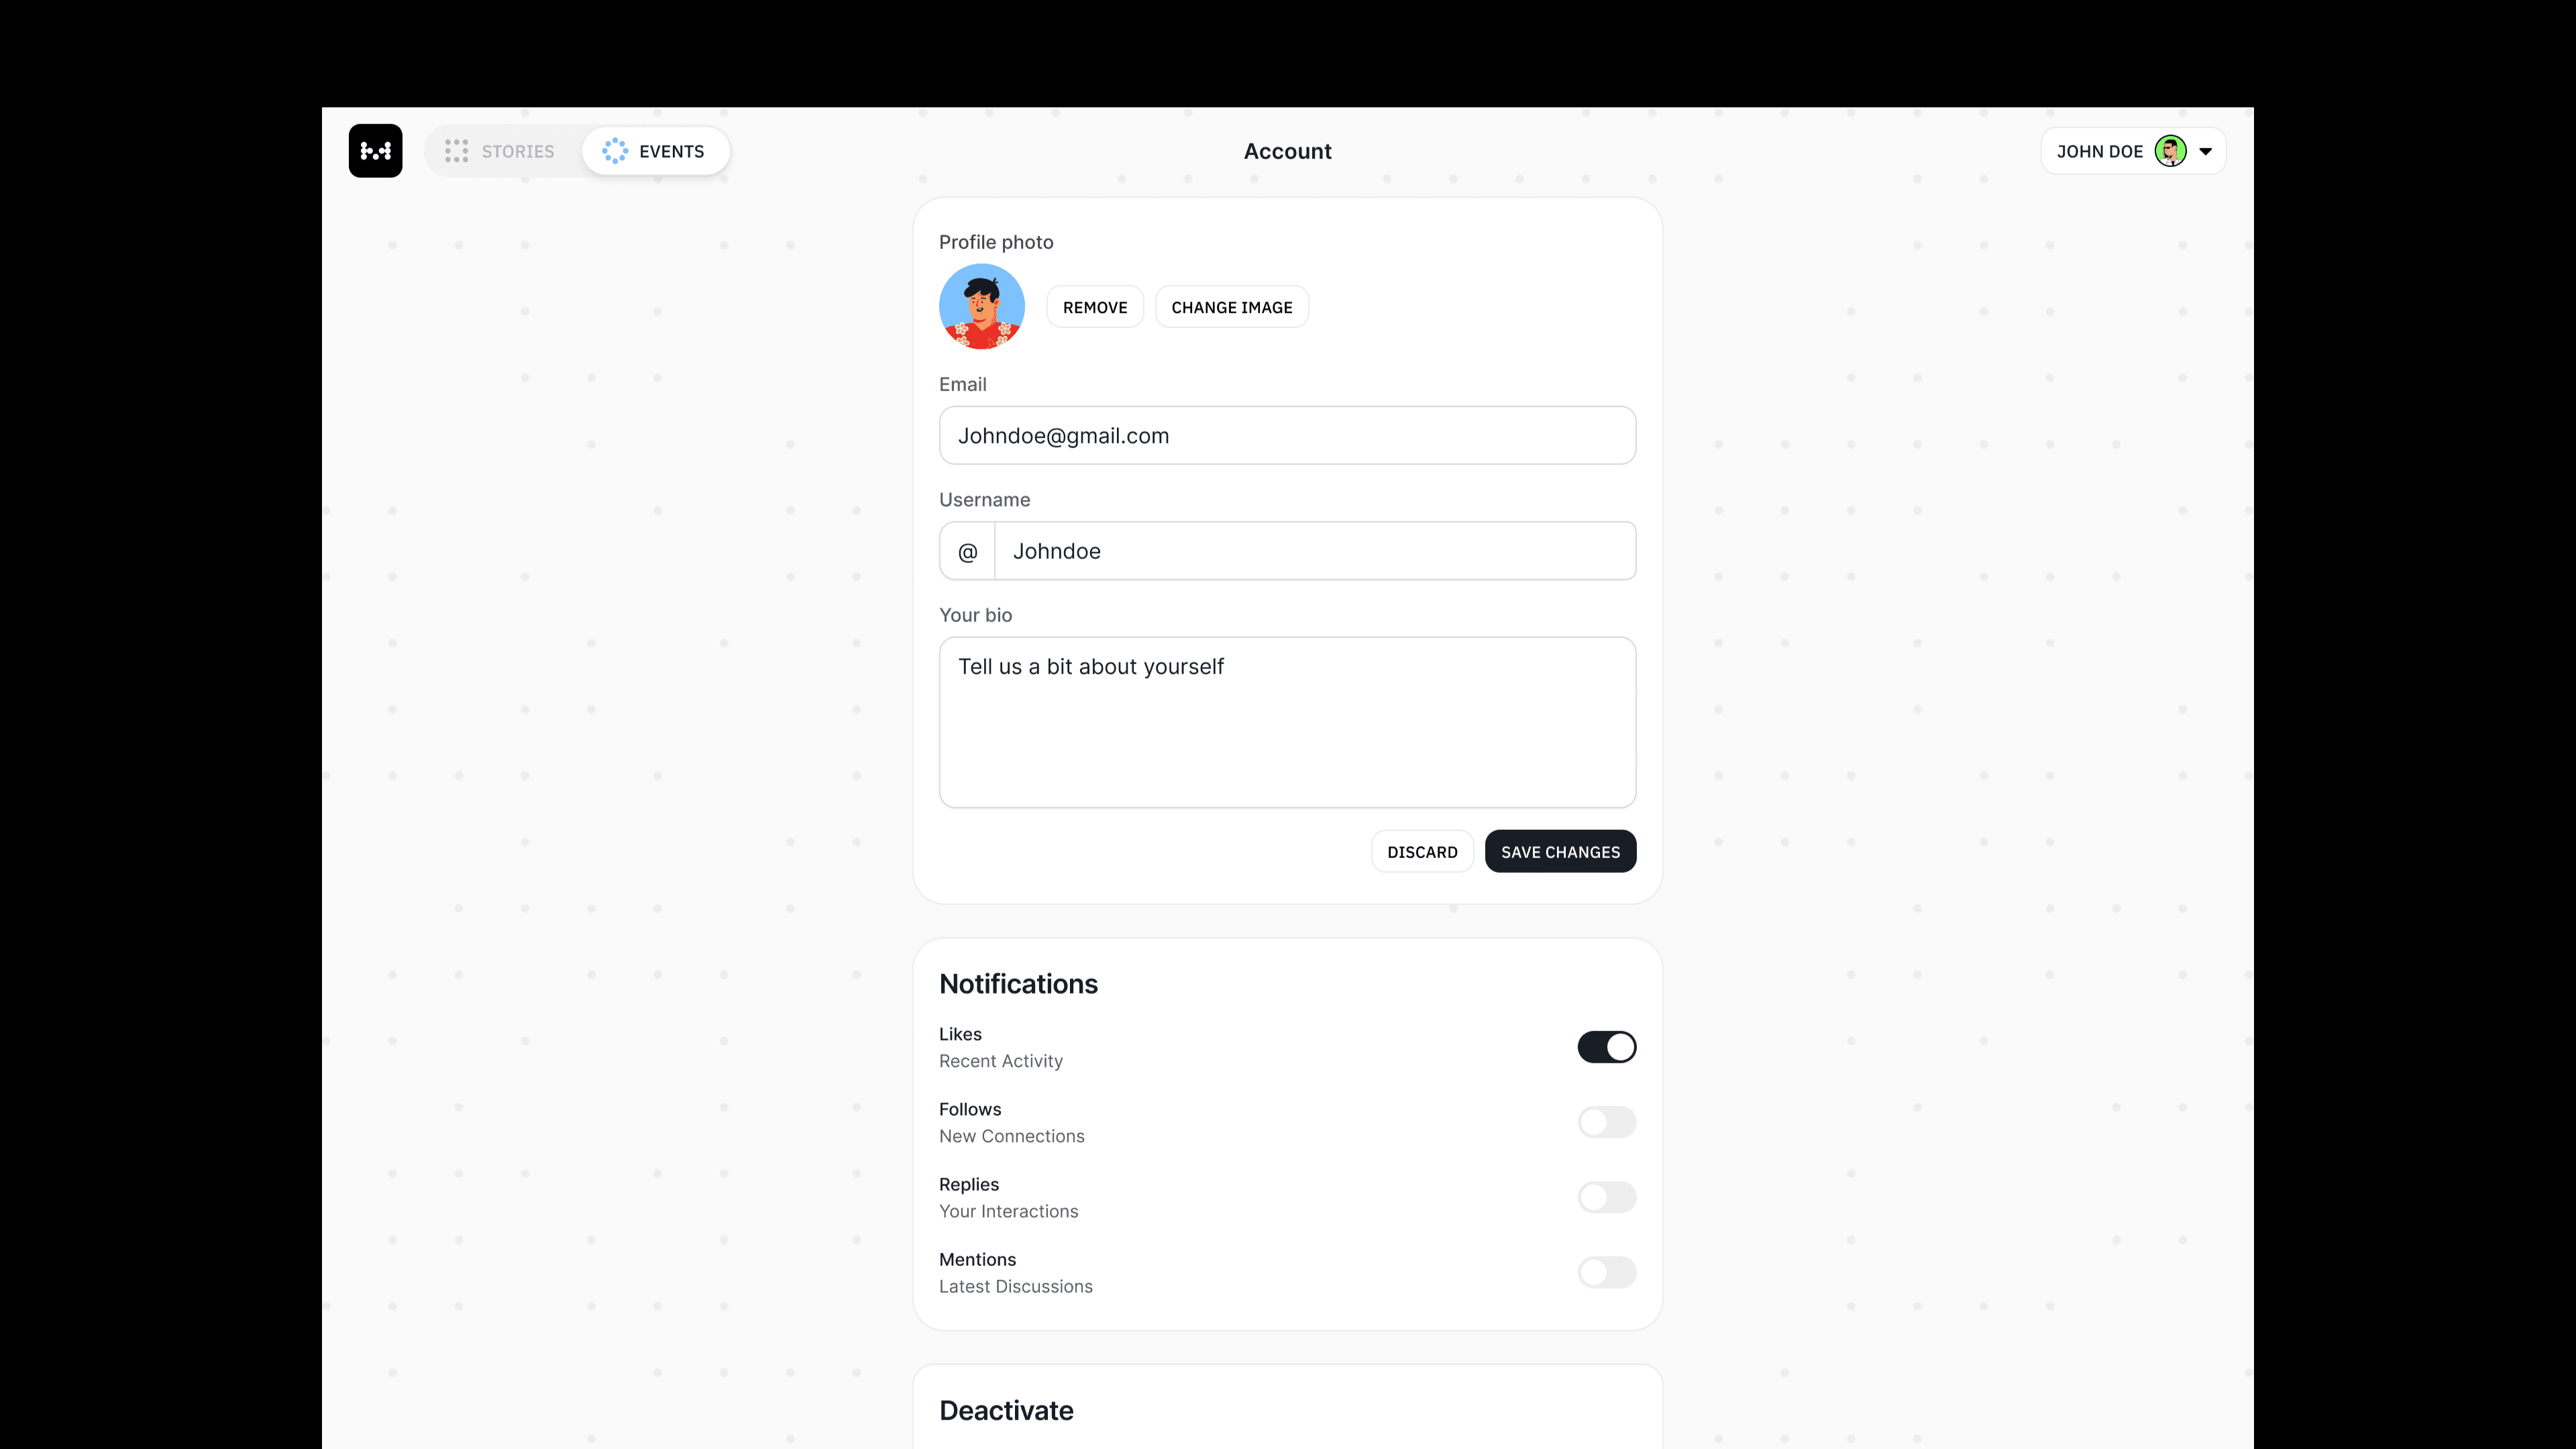The width and height of the screenshot is (2576, 1449).
Task: Expand the John Doe account menu
Action: 2133,151
